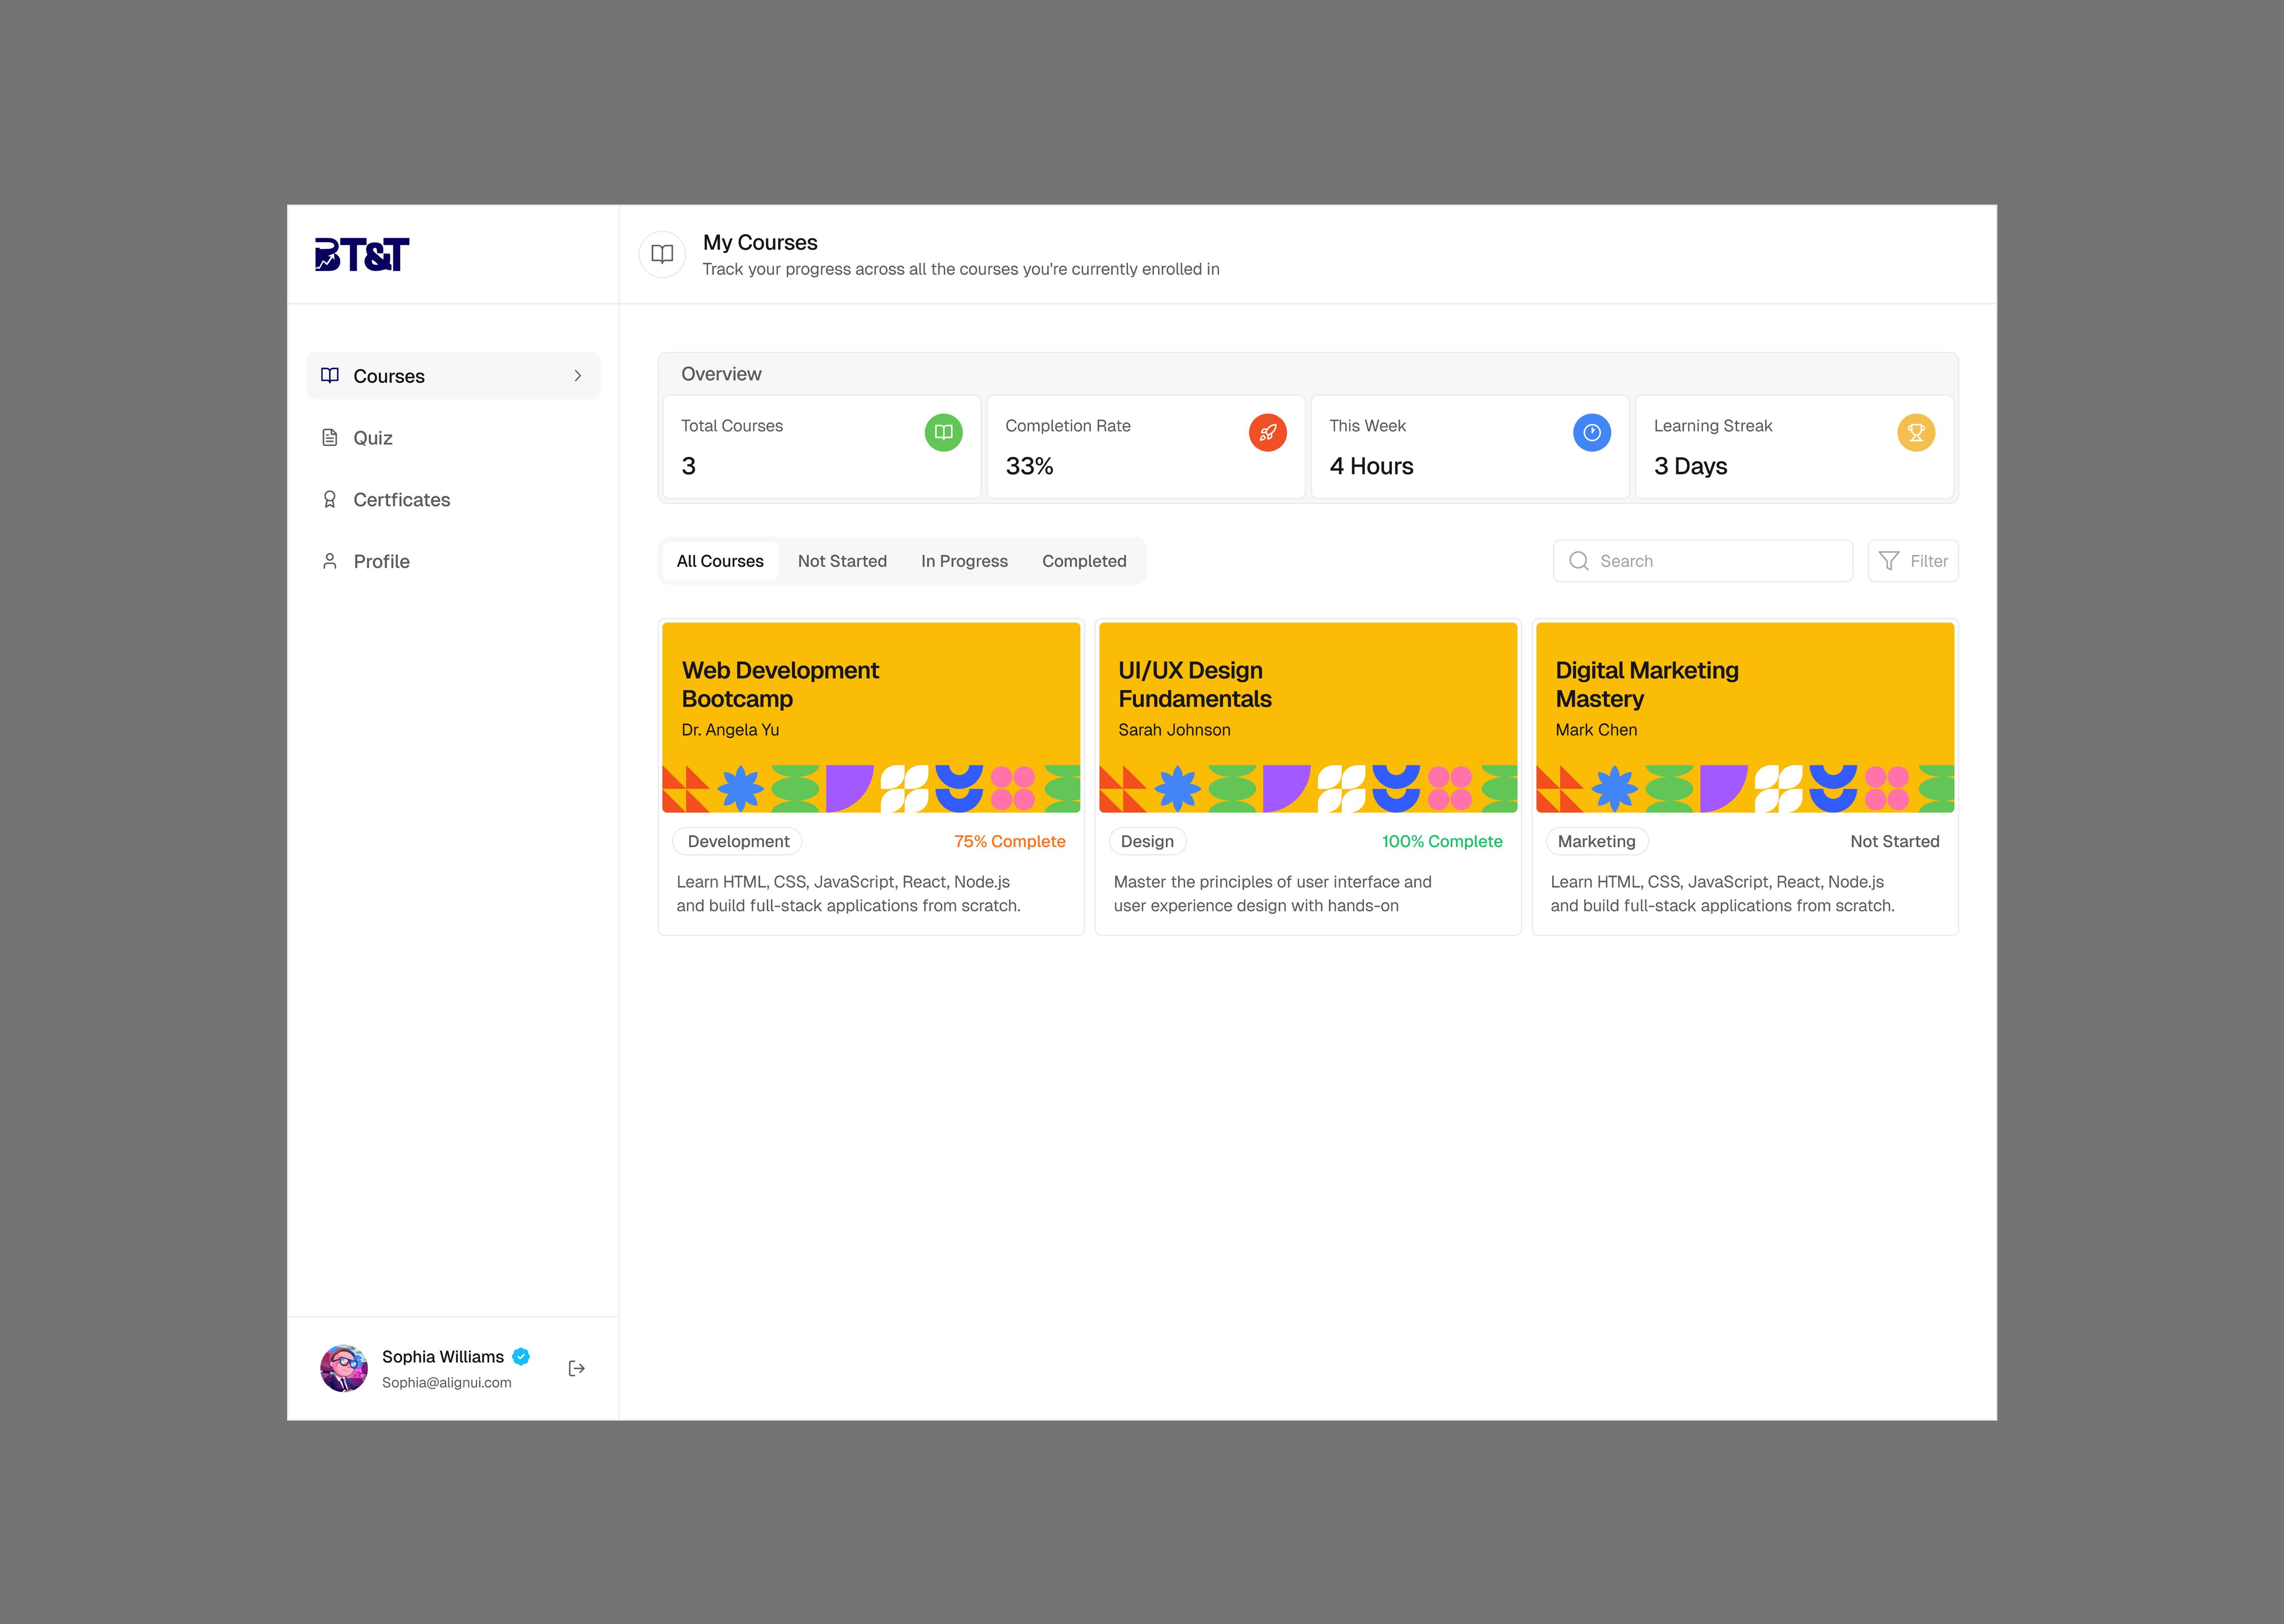Go to the Profile page

tap(453, 561)
